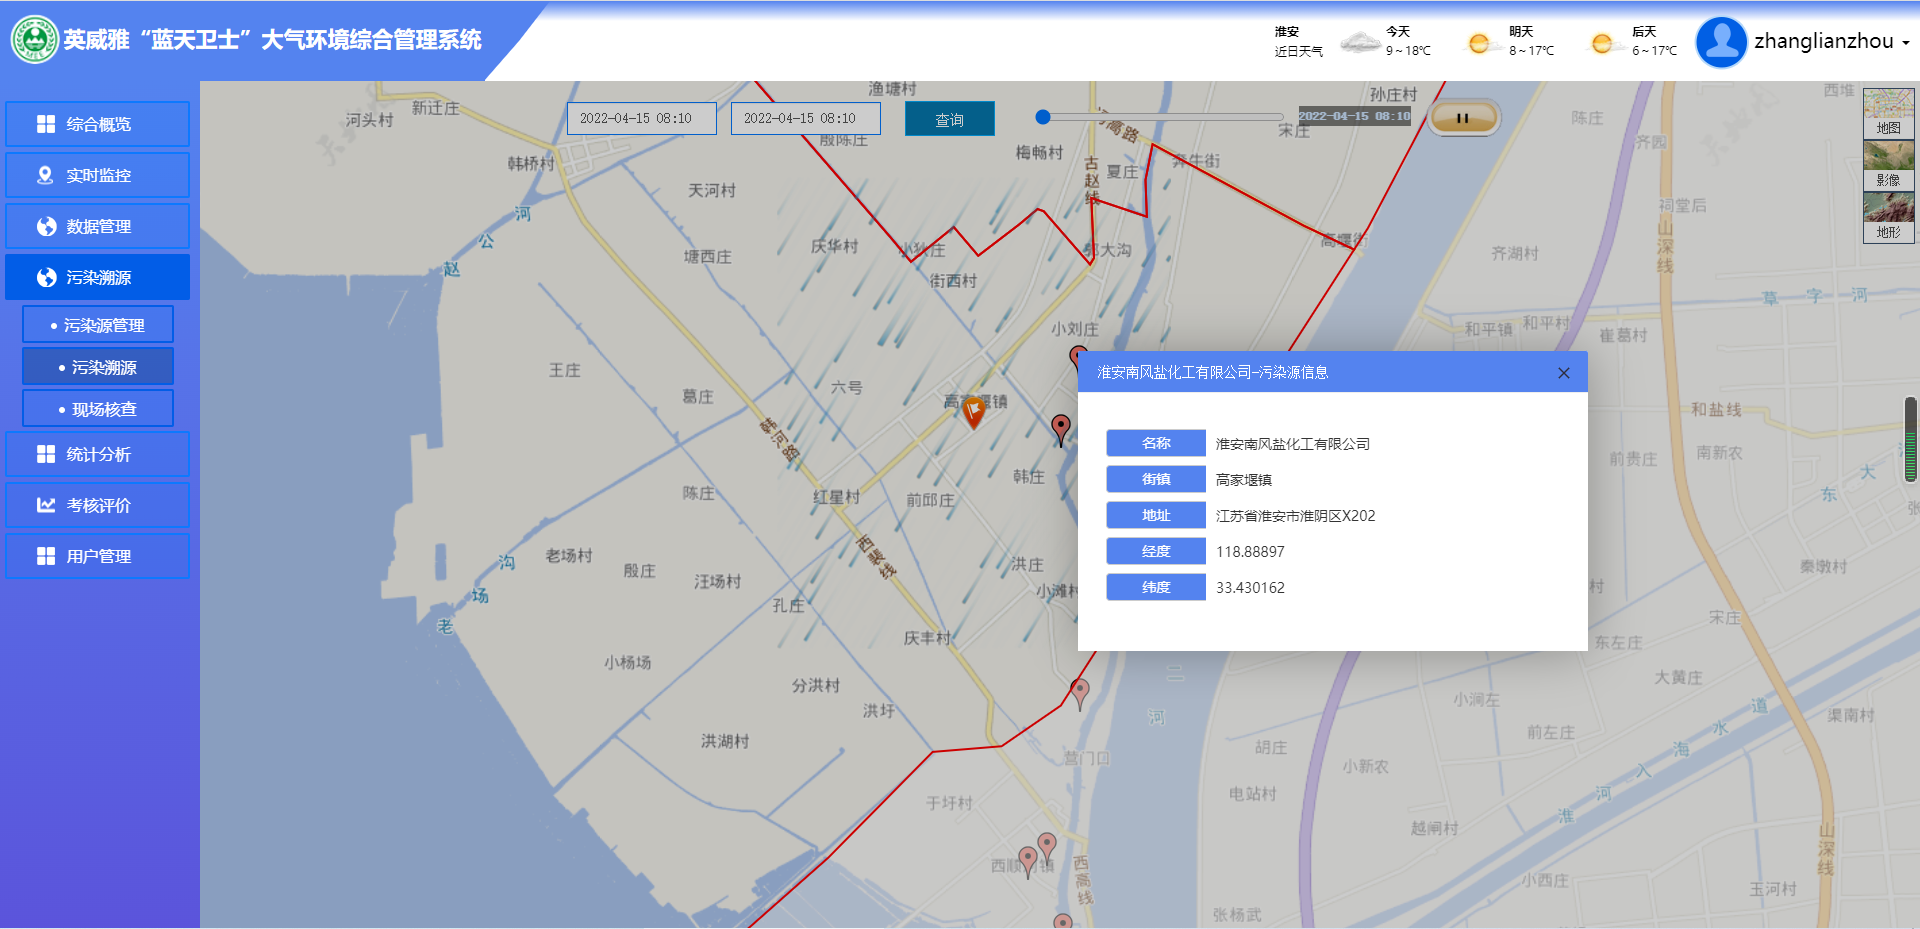Switch to 影像 satellite layer

coord(1889,166)
